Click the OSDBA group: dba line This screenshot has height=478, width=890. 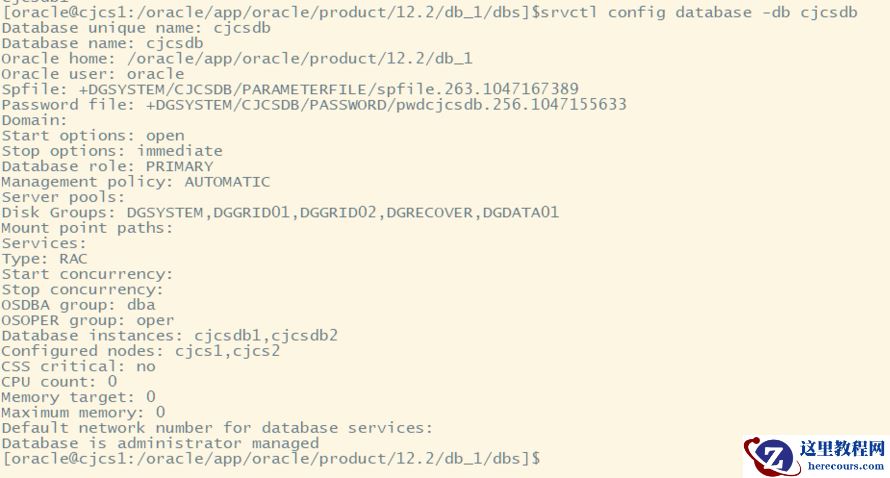point(78,304)
